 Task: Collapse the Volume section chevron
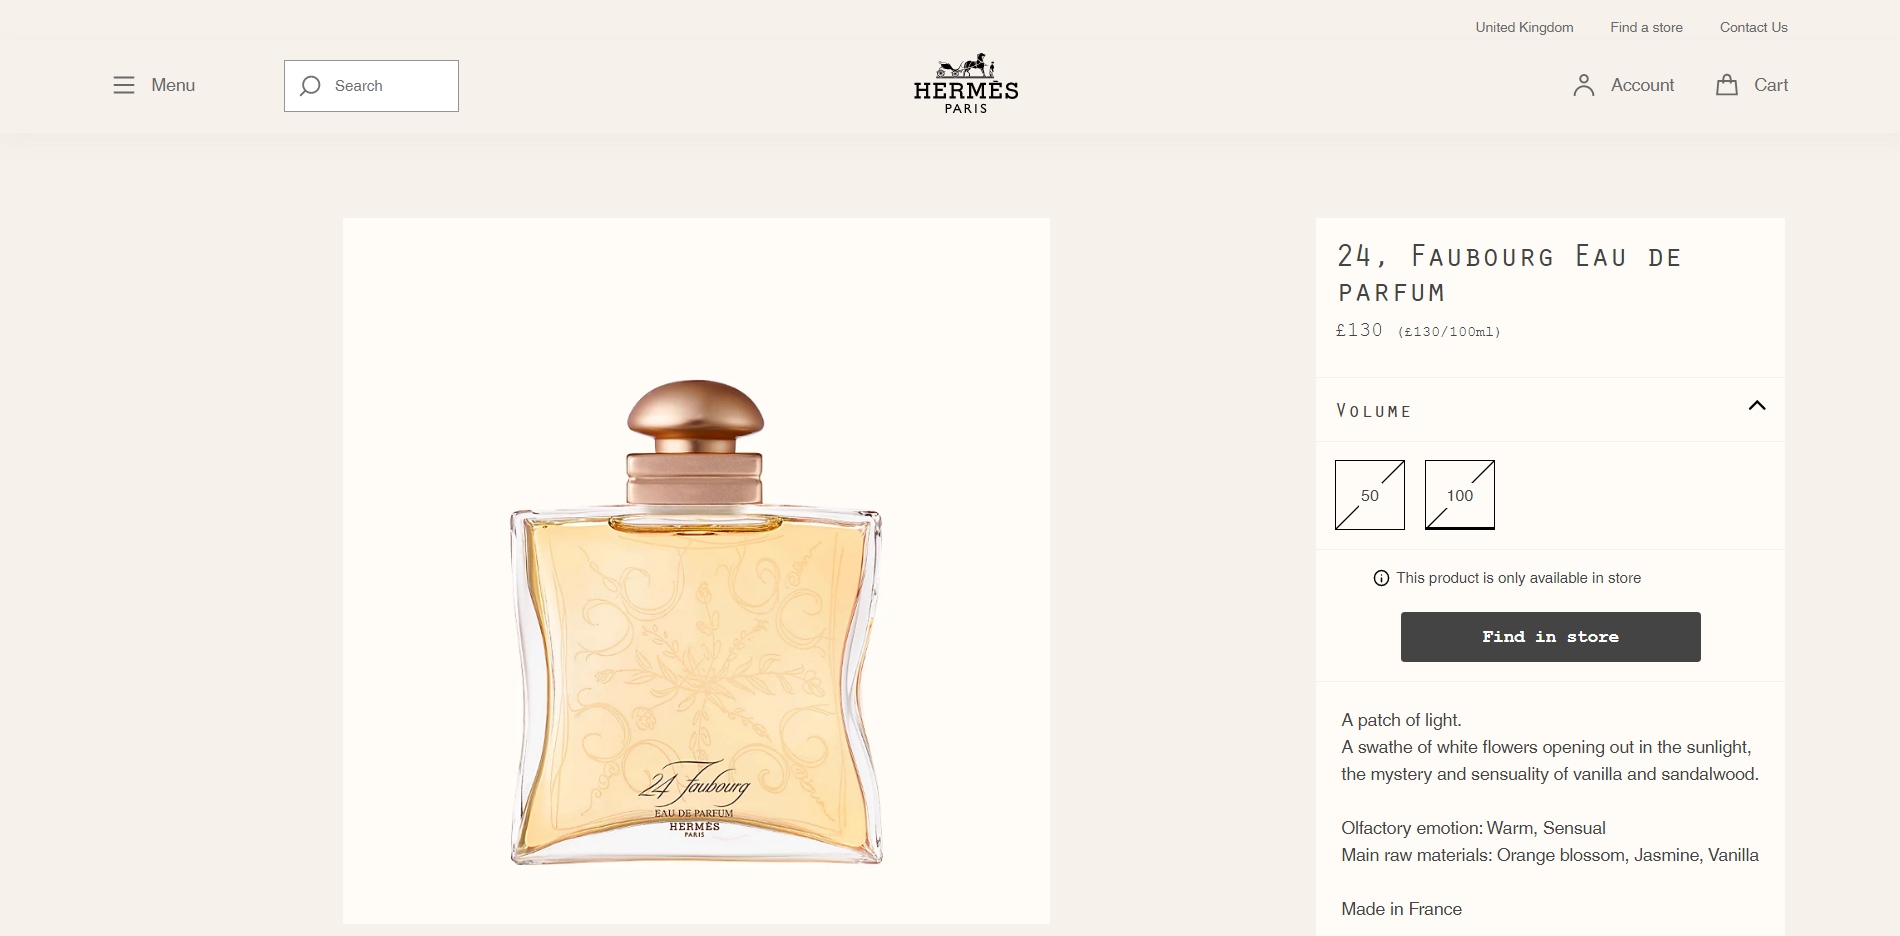[x=1757, y=406]
